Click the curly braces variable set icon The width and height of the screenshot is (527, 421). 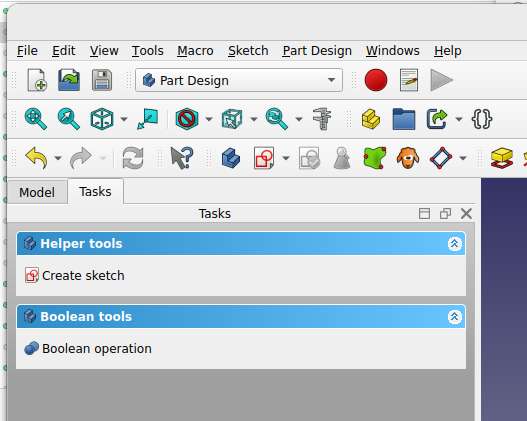click(x=482, y=119)
